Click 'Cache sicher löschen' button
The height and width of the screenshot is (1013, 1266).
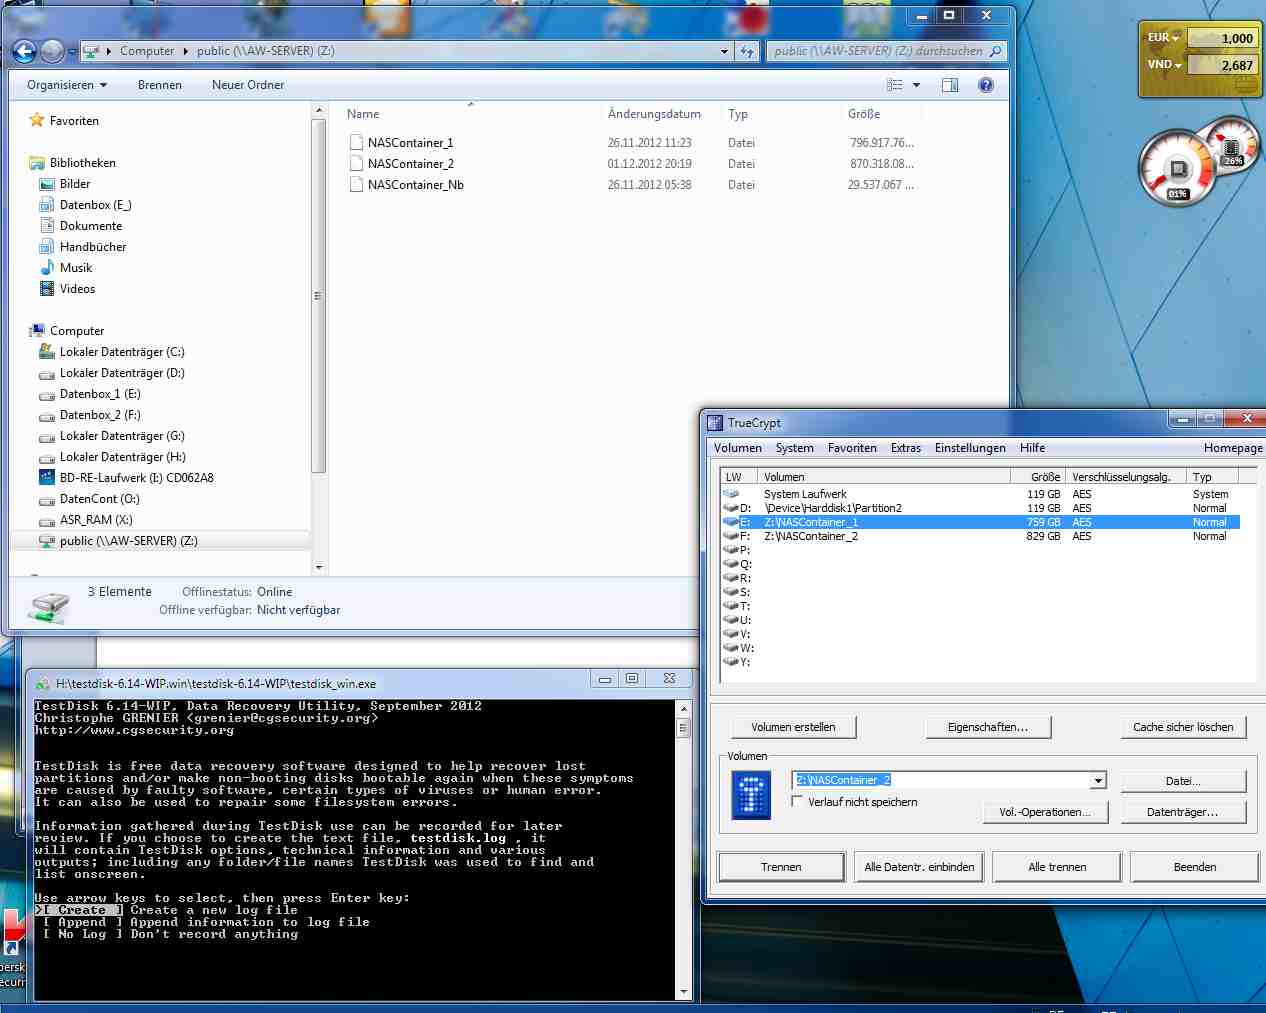(1183, 727)
